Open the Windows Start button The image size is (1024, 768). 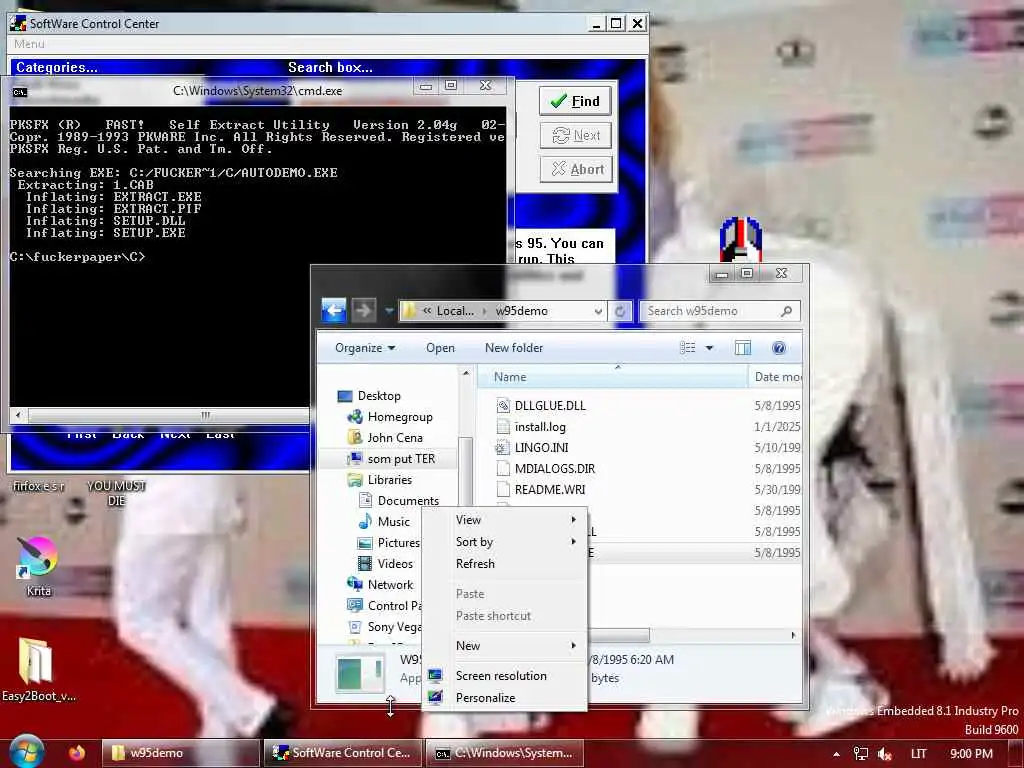pyautogui.click(x=25, y=752)
